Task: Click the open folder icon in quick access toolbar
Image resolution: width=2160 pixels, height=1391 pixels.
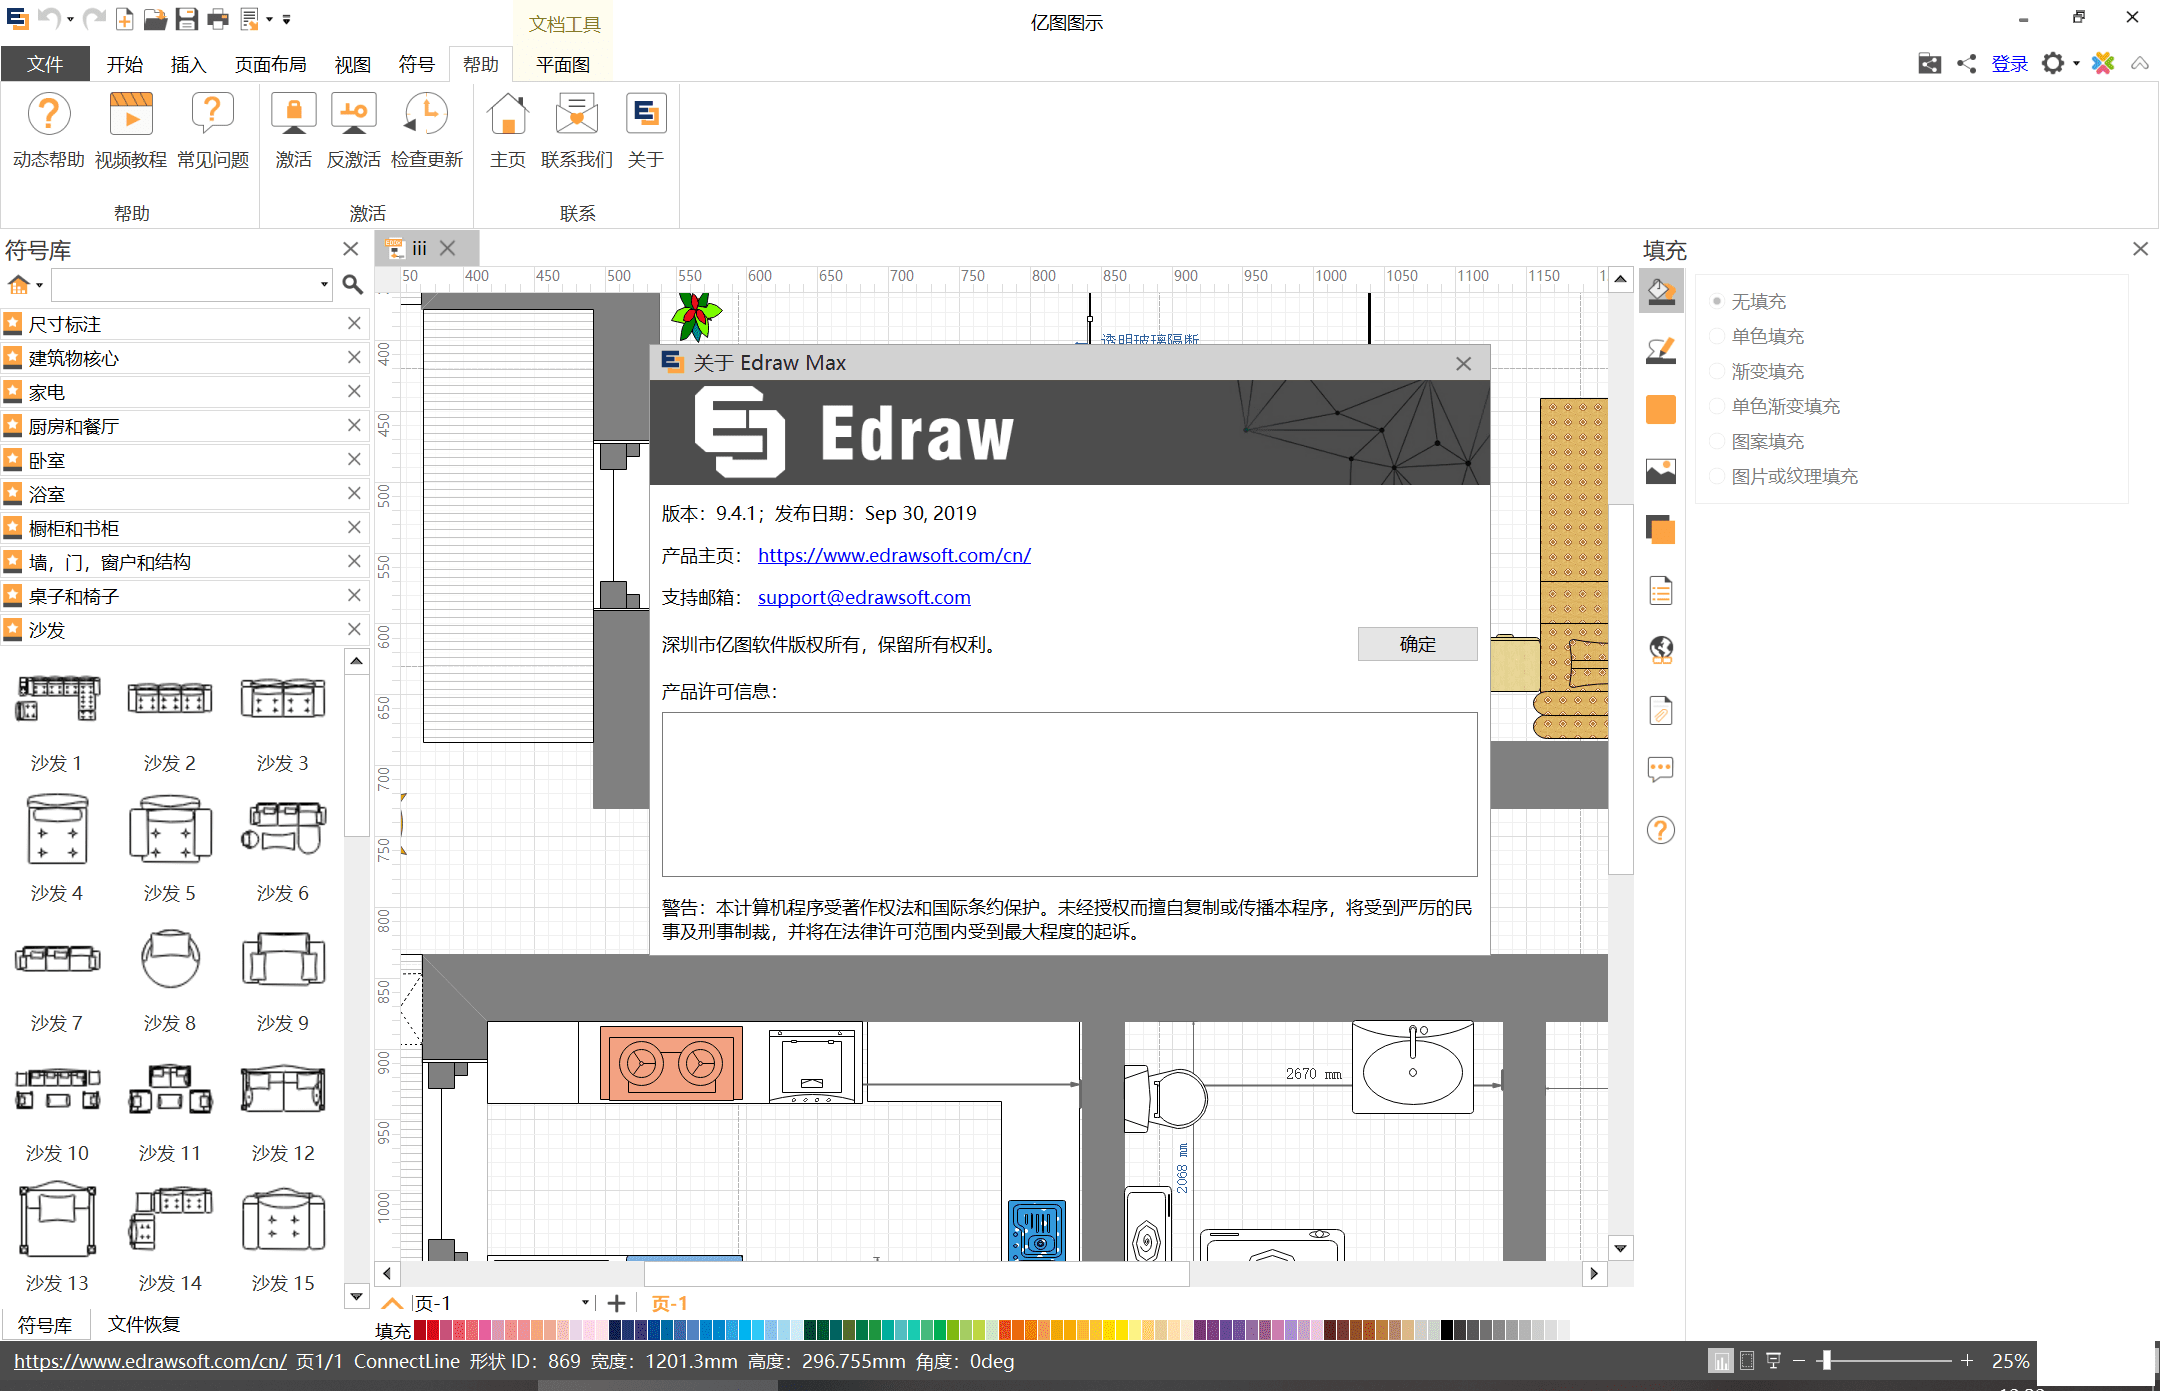Action: (x=155, y=18)
